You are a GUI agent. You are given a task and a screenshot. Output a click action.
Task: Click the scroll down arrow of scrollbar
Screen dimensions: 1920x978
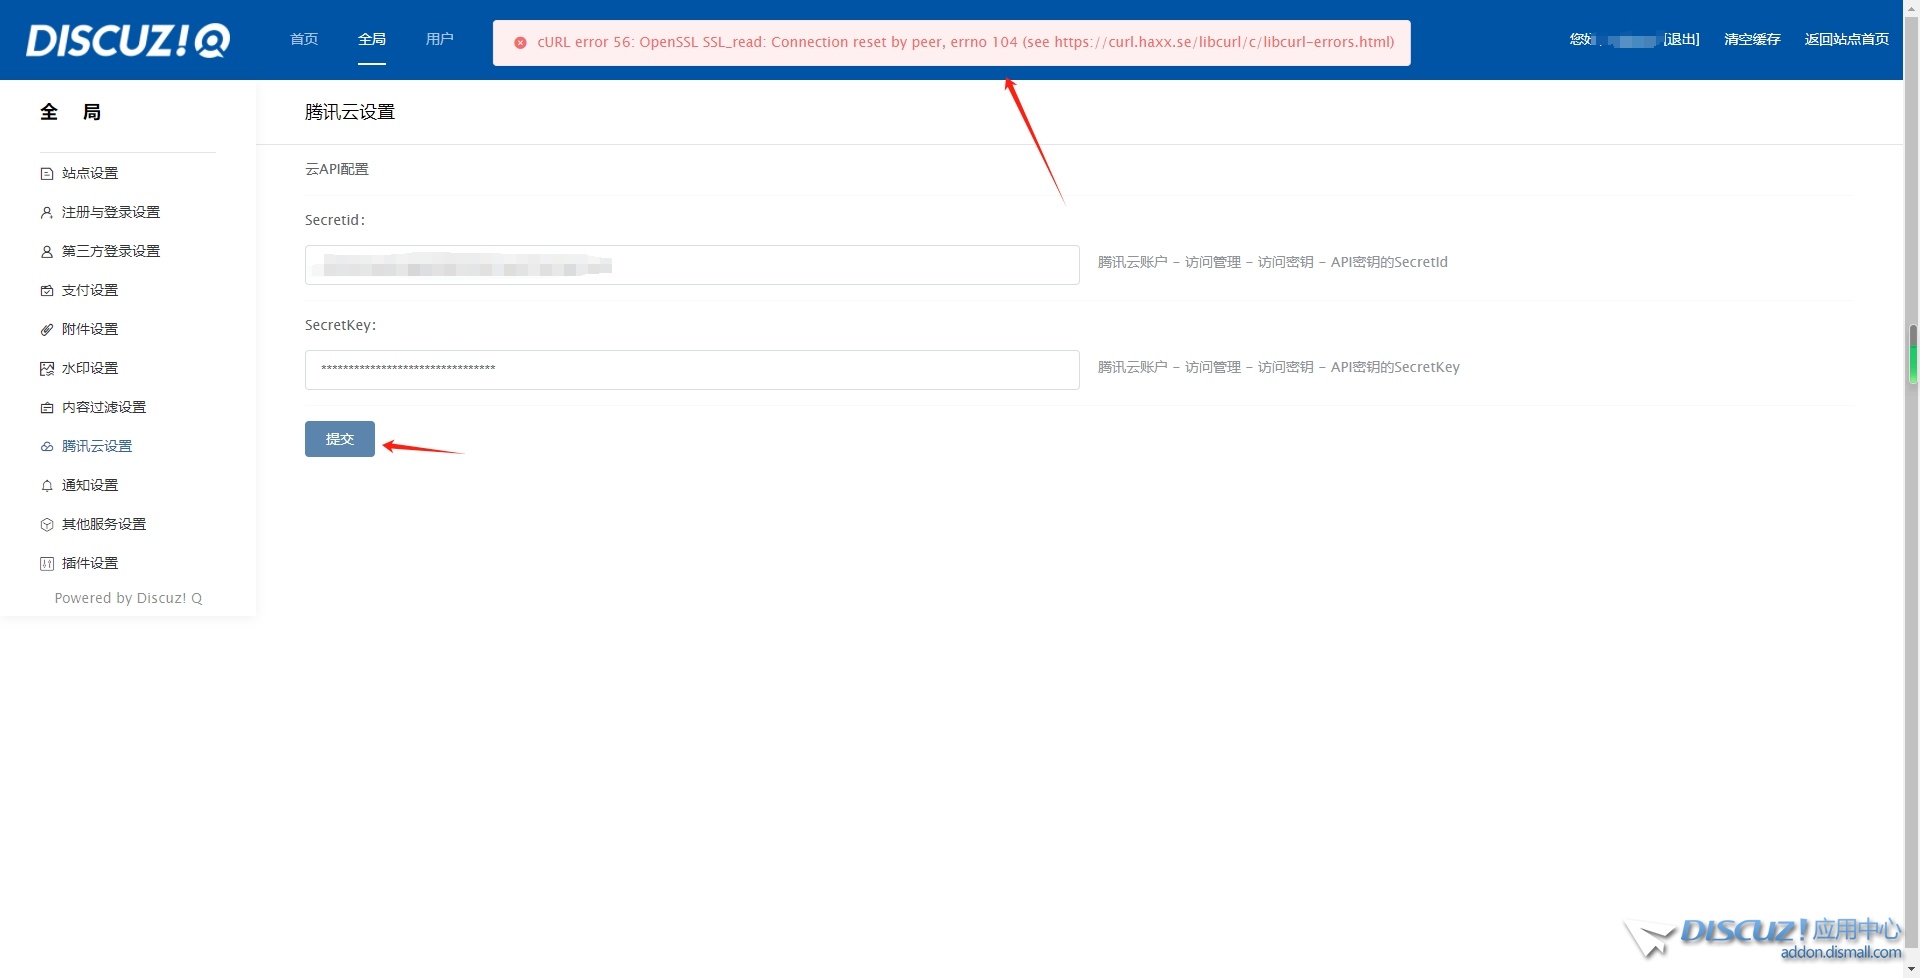pyautogui.click(x=1911, y=968)
